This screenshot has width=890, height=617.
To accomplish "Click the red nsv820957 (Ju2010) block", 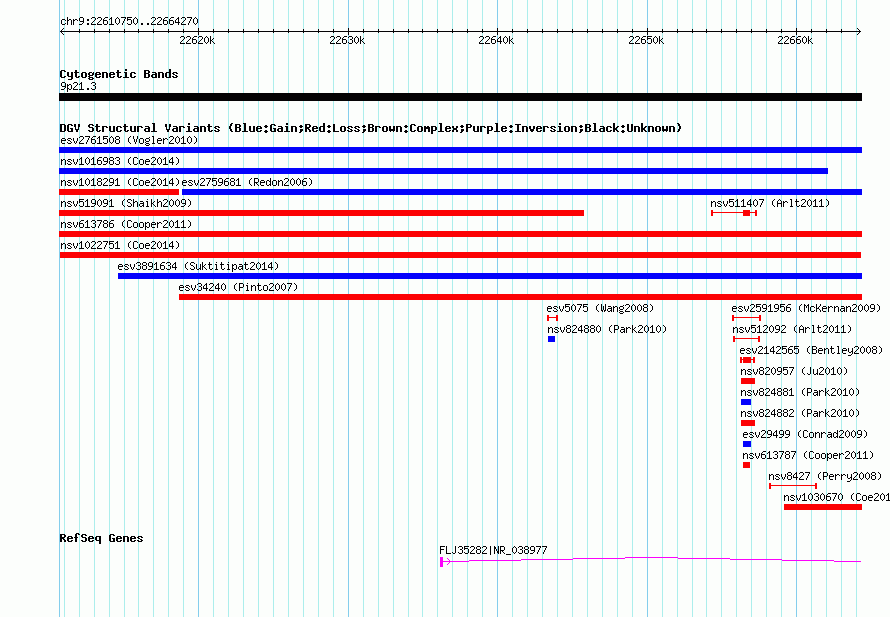I will pos(748,381).
